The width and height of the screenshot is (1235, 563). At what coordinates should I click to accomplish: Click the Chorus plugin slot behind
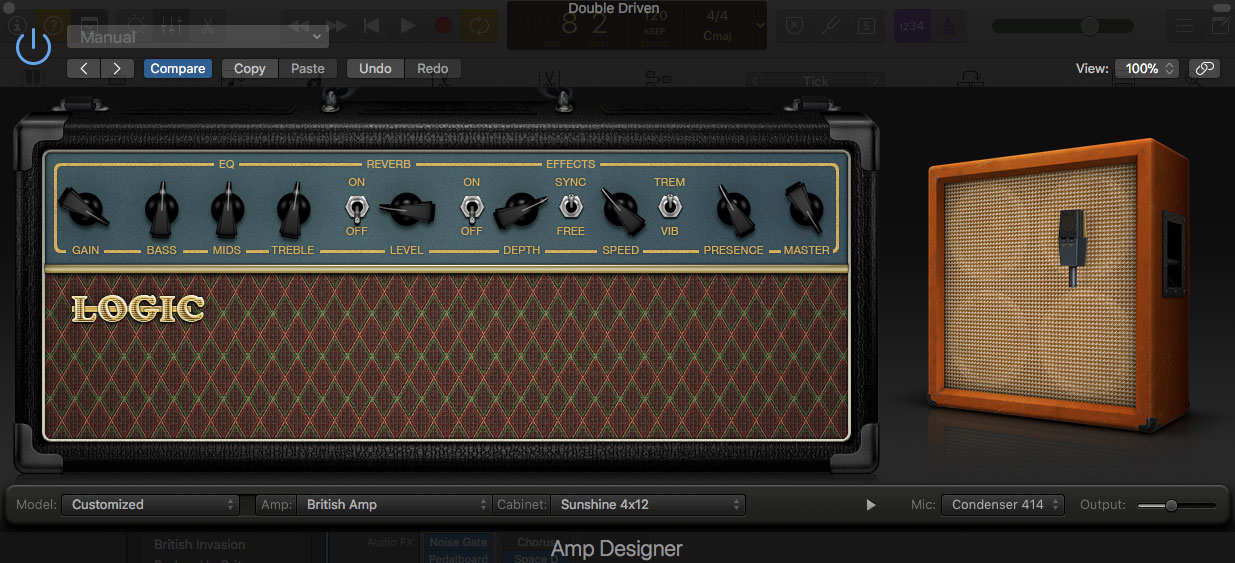coord(536,542)
